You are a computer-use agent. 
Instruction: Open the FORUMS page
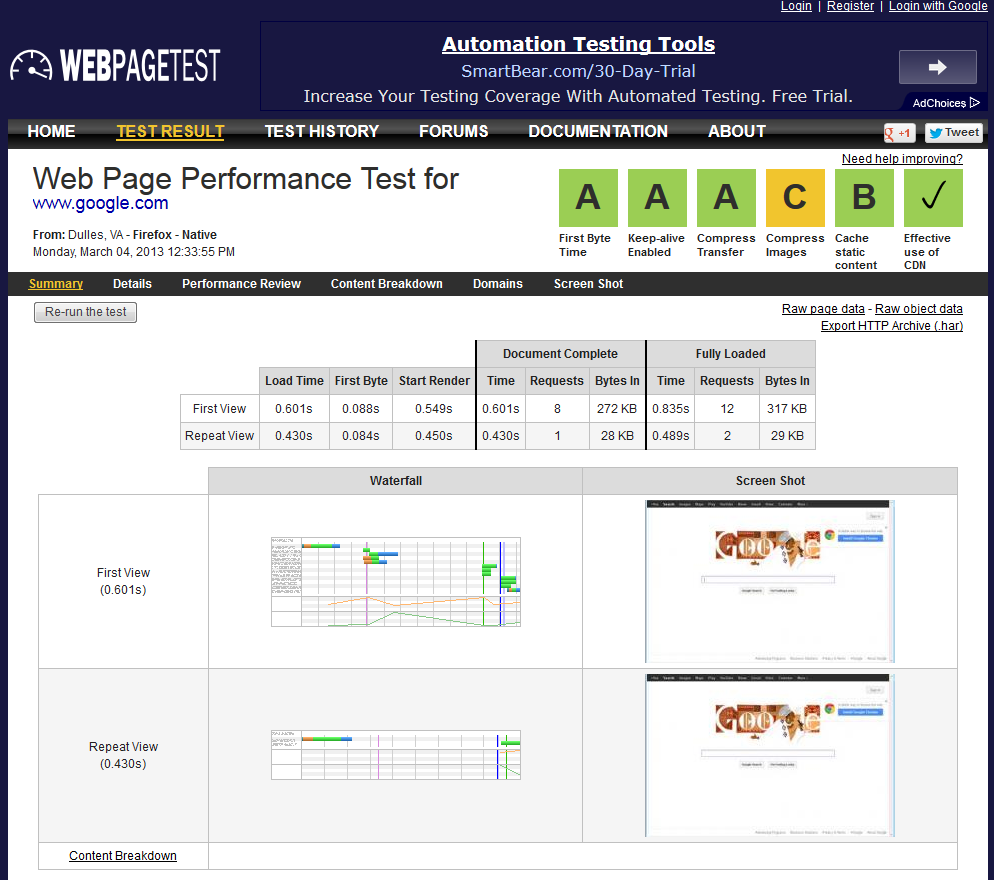pos(453,131)
